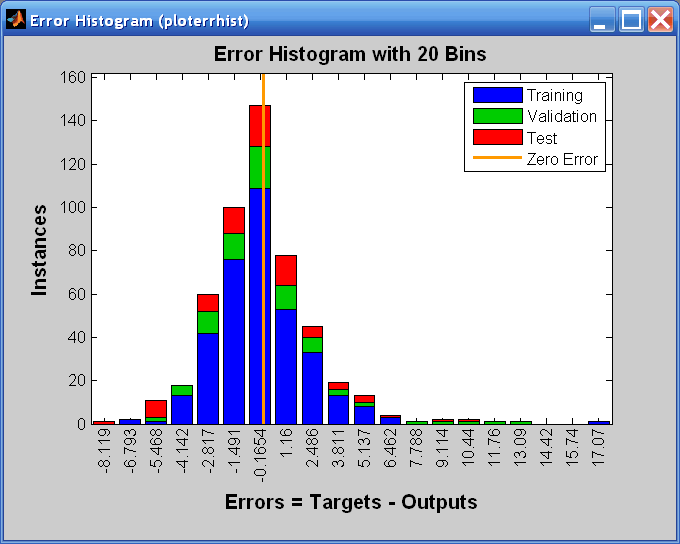This screenshot has width=680, height=544.
Task: Click the MATLAB icon in title bar
Action: [16, 20]
